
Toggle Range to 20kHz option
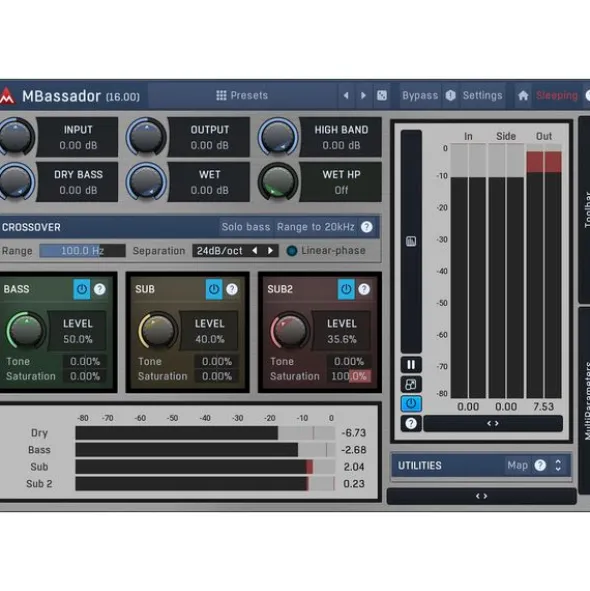pyautogui.click(x=316, y=227)
